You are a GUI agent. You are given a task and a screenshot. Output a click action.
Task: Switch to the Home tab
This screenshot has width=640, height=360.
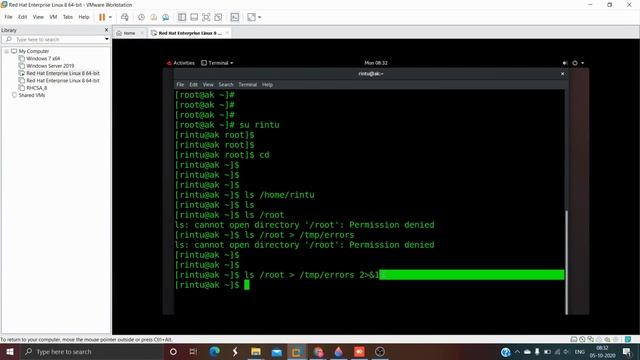pyautogui.click(x=129, y=33)
